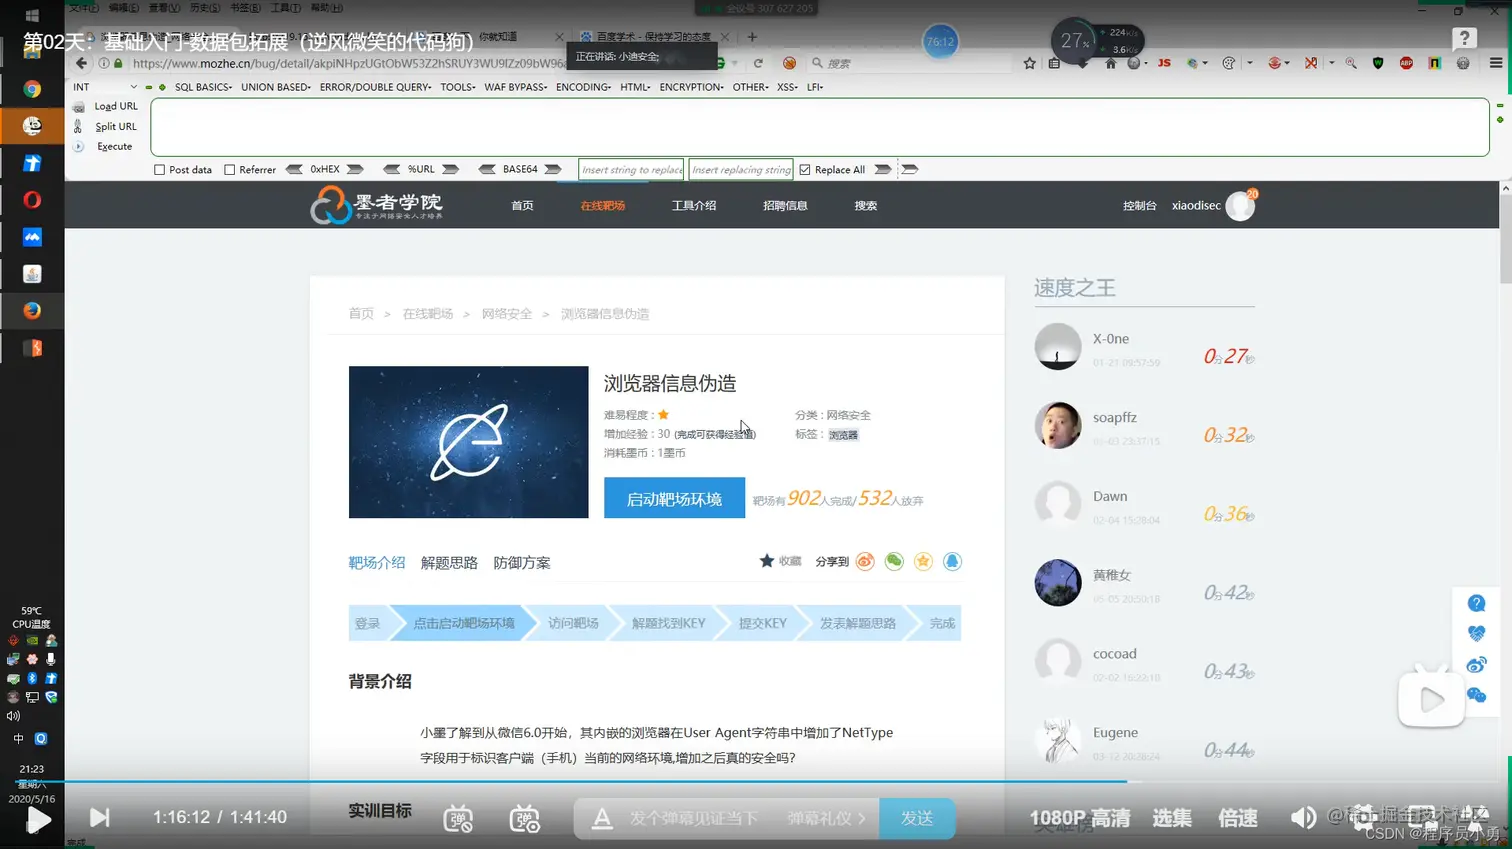This screenshot has height=849, width=1512.
Task: Change quality from 1080P 高清
Action: 1080,818
